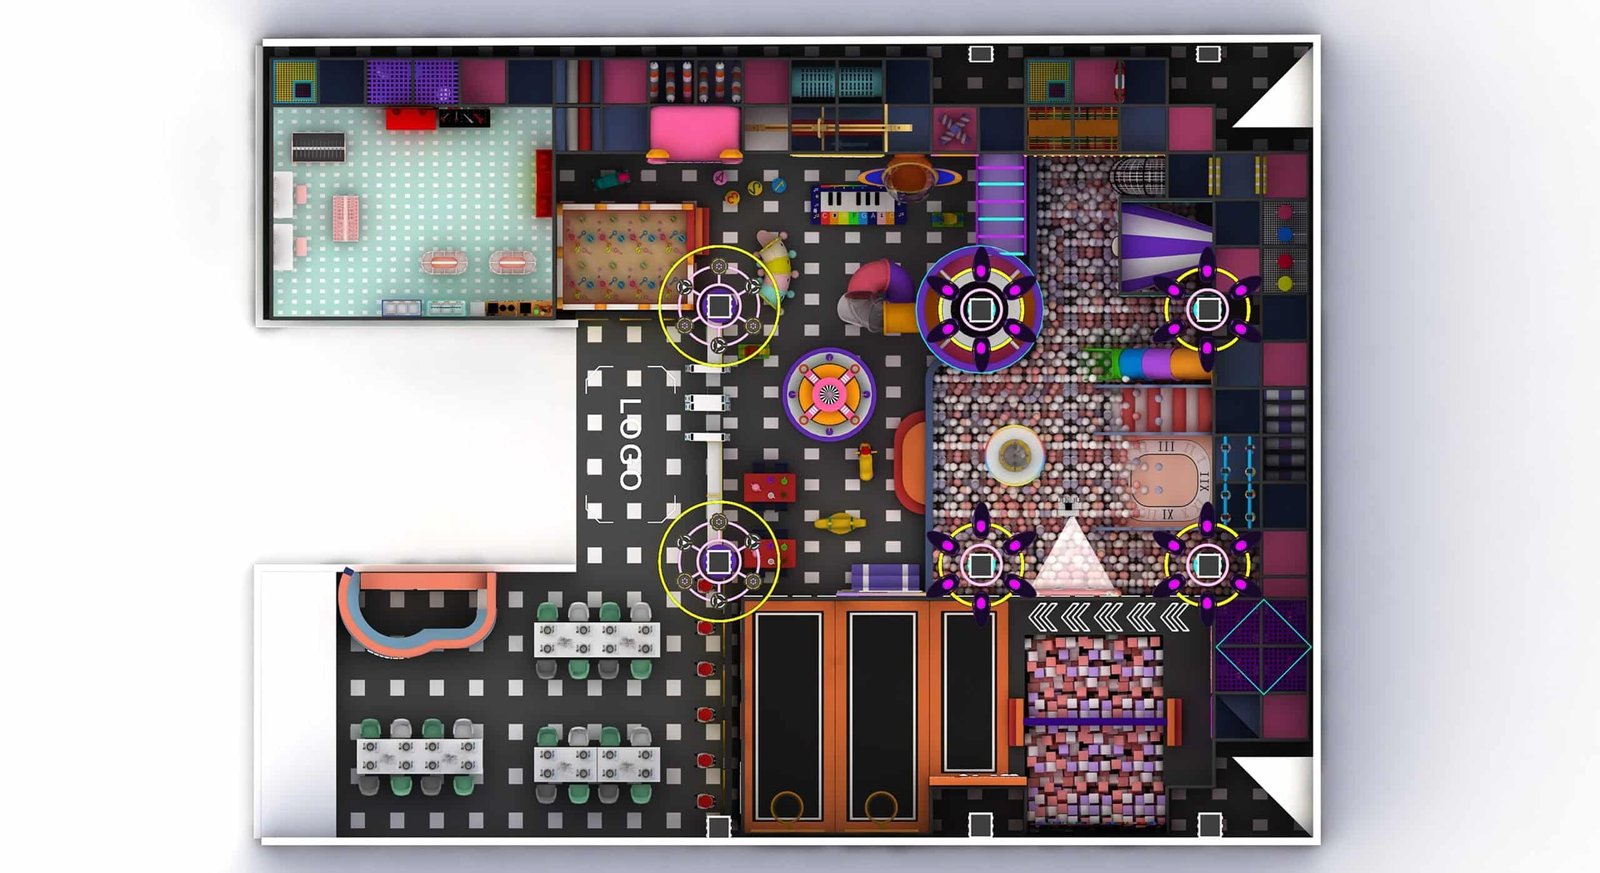The height and width of the screenshot is (873, 1600).
Task: Click the yellow toy airplane ride
Action: [840, 522]
